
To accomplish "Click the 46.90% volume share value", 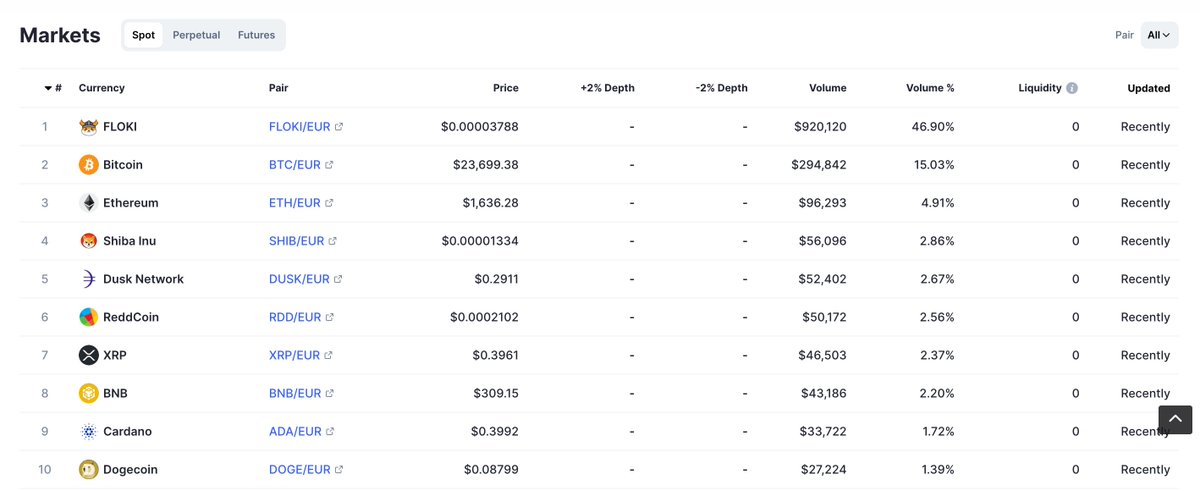I will [x=931, y=127].
